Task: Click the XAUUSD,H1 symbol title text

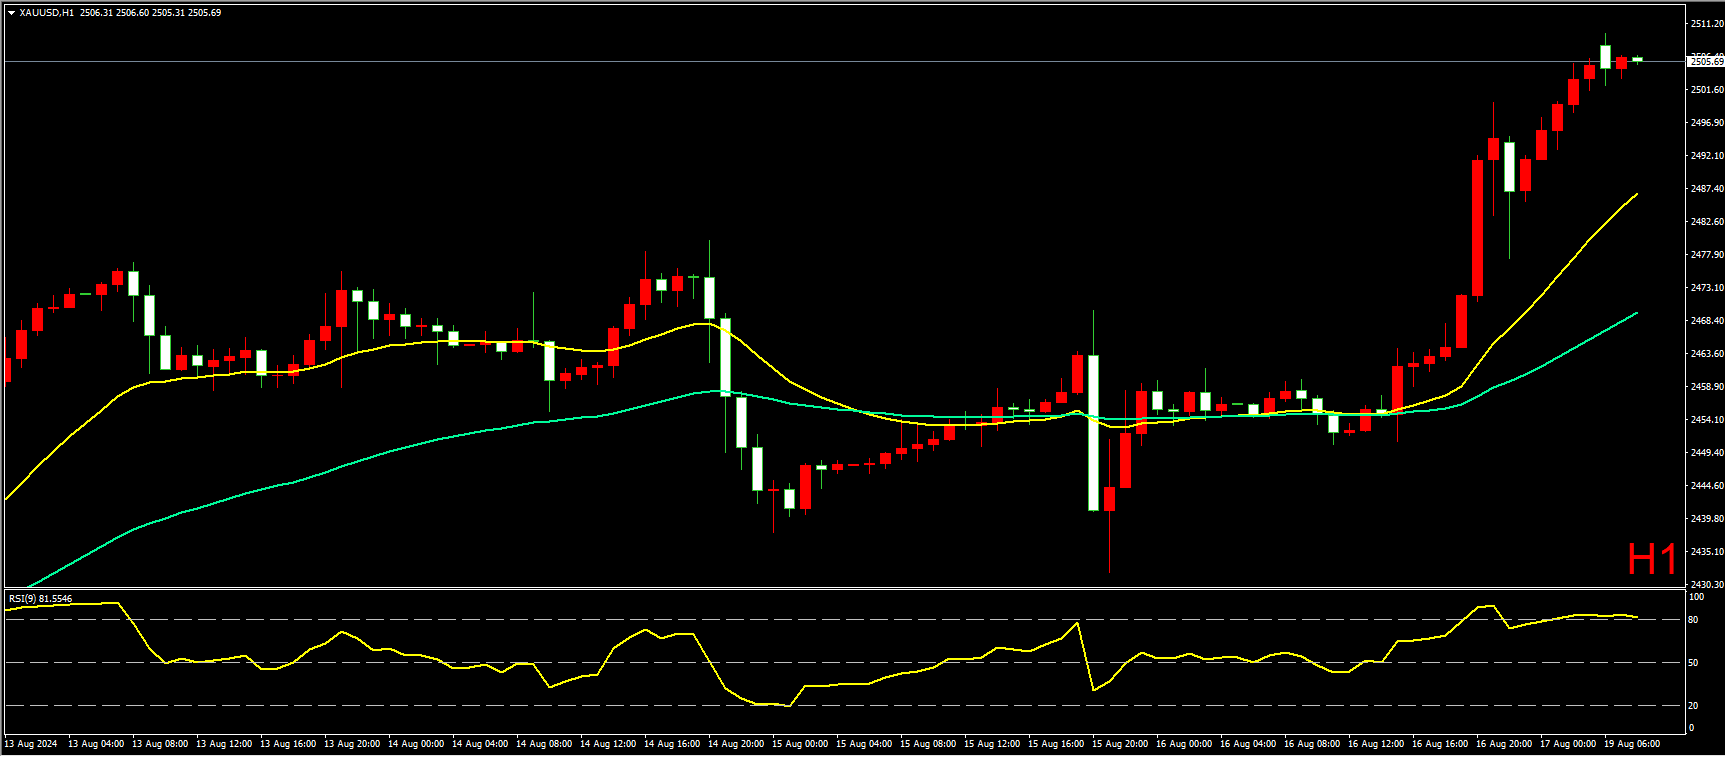Action: coord(46,13)
